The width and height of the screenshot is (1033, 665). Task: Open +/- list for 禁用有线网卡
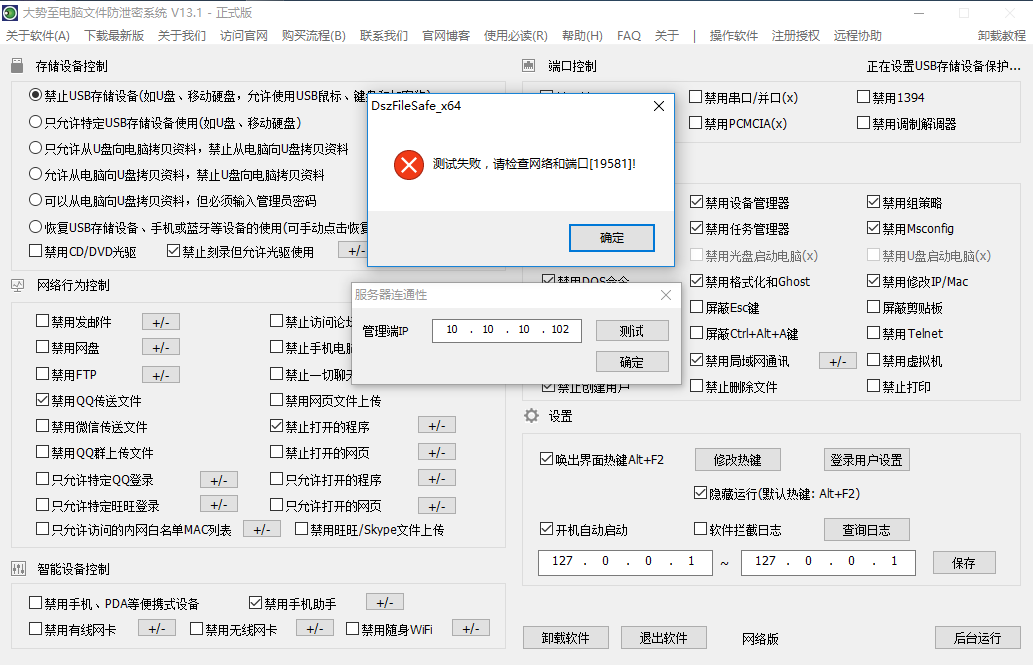[157, 628]
